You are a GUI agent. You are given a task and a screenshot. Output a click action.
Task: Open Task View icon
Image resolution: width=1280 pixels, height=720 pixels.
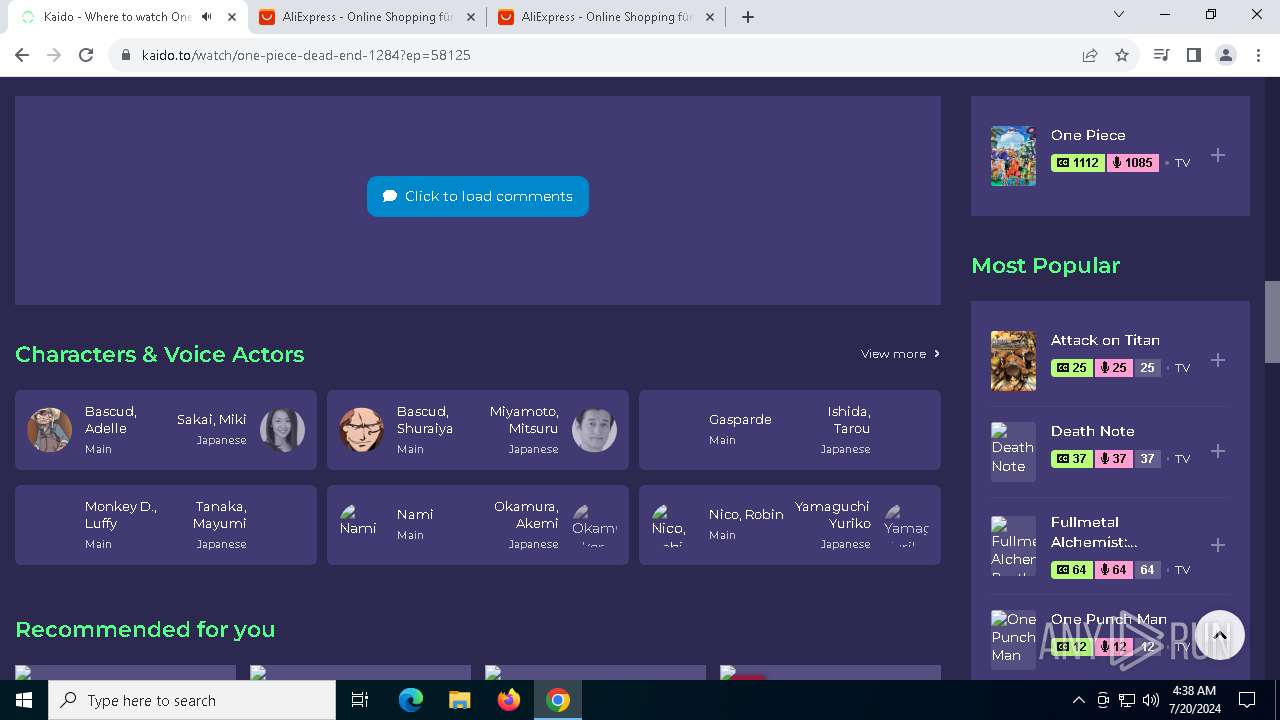tap(361, 700)
